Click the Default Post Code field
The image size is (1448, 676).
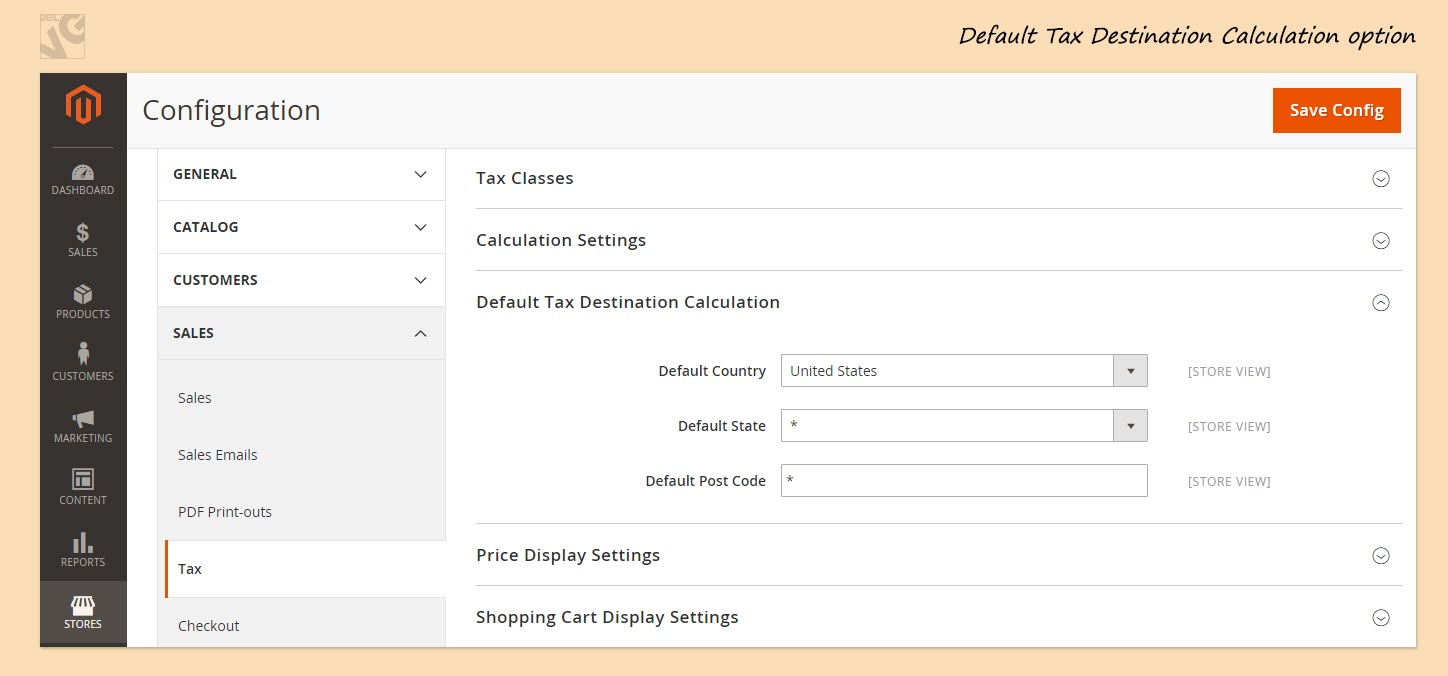[963, 481]
